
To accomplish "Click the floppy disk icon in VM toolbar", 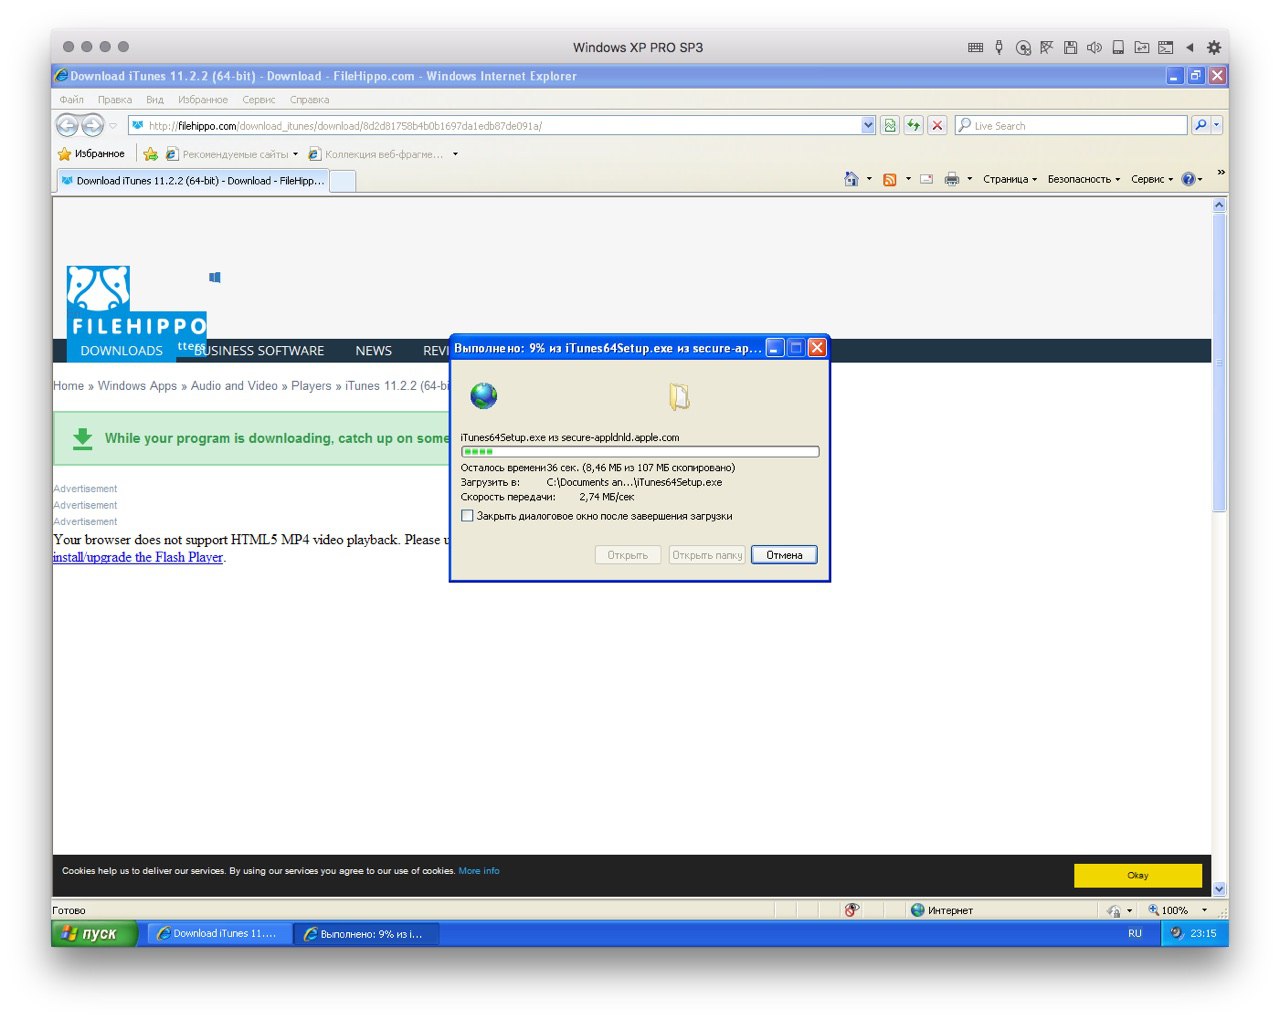I will 1071,47.
